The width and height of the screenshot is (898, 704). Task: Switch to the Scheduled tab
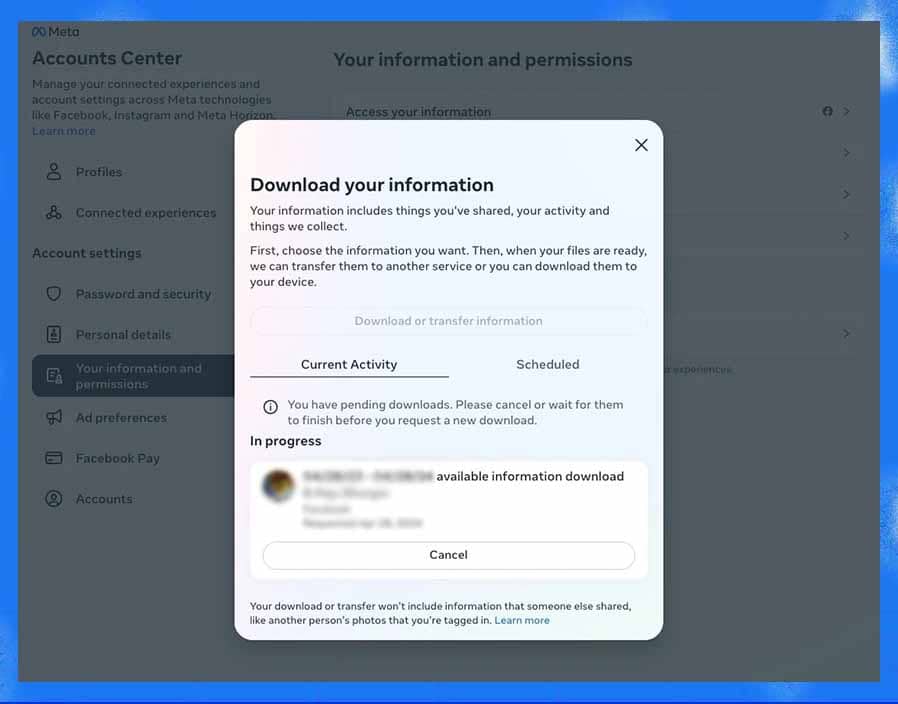pos(548,365)
